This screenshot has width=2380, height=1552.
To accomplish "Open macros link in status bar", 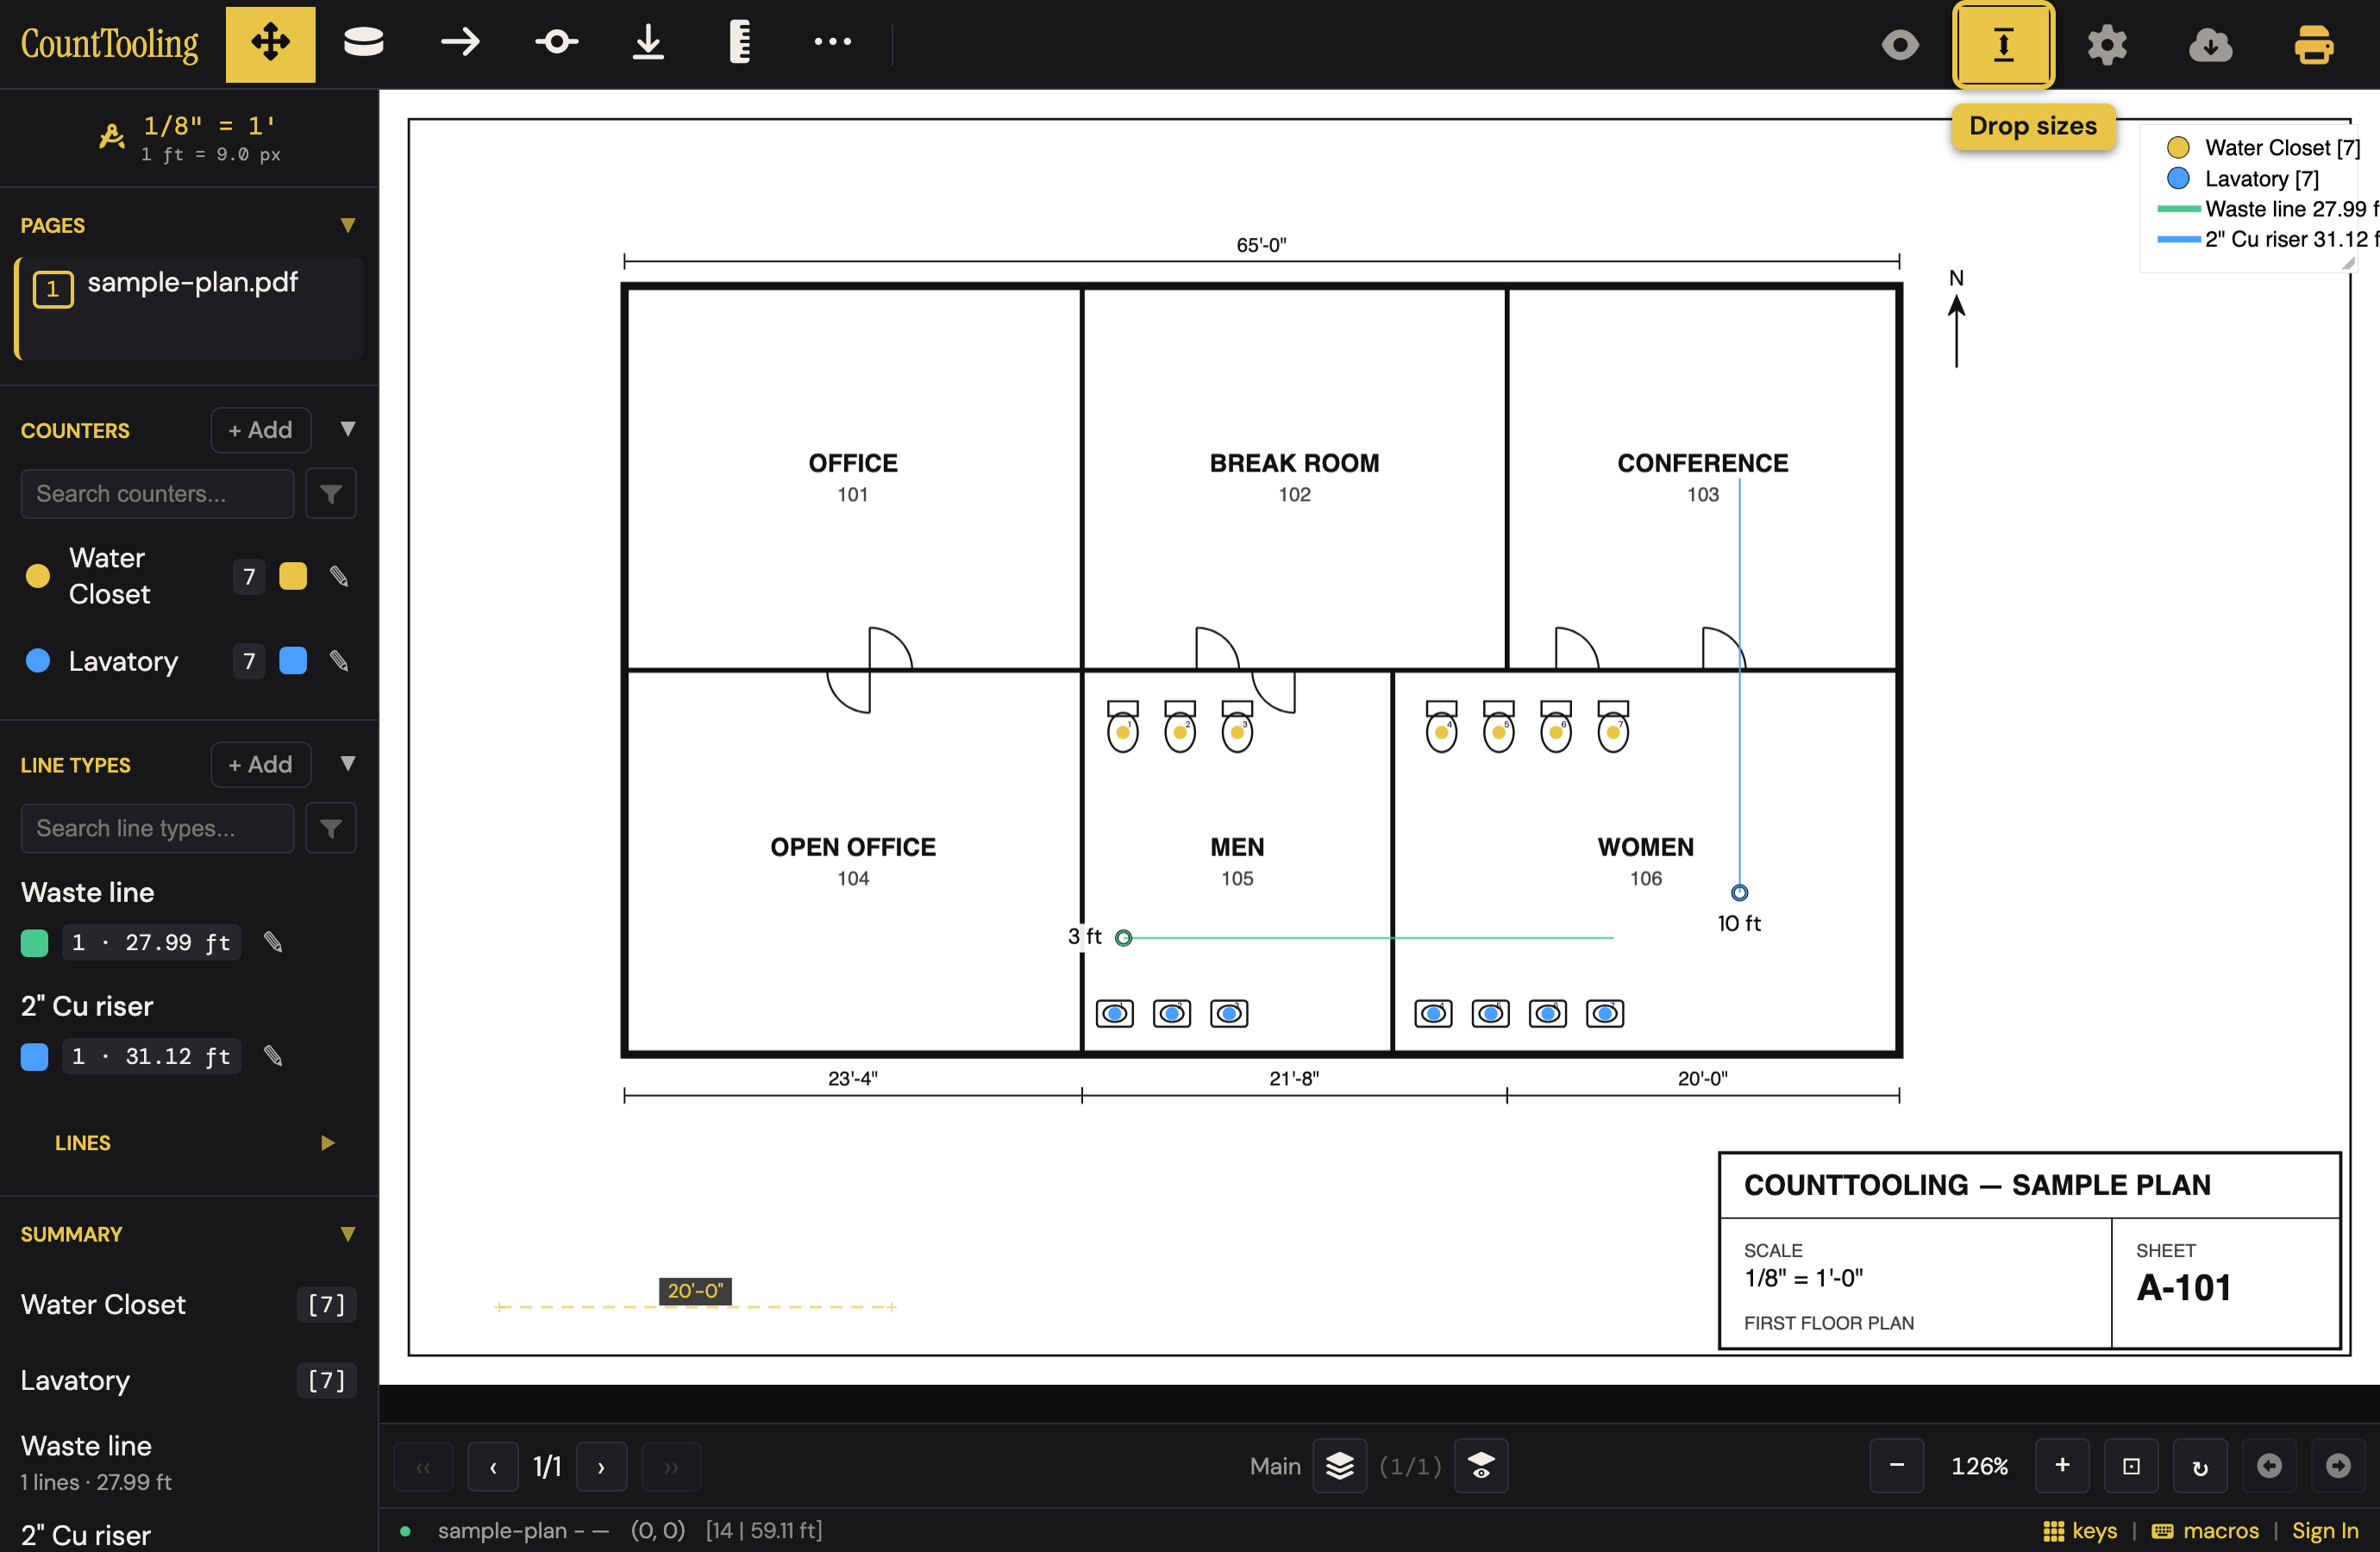I will pyautogui.click(x=2205, y=1531).
